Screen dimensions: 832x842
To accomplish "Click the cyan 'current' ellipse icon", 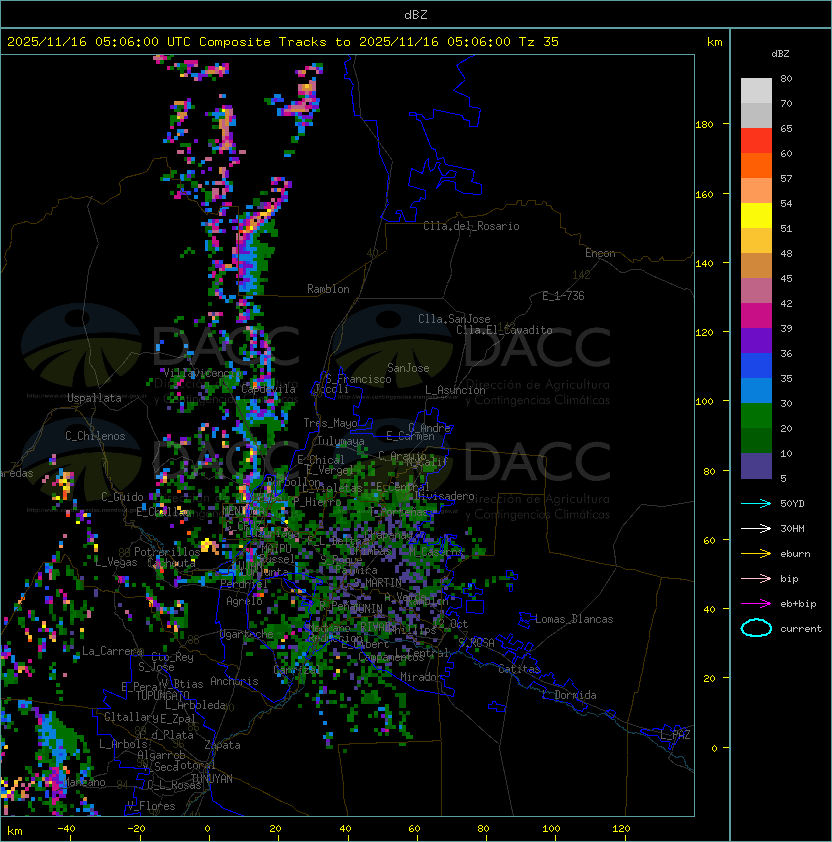I will click(x=756, y=628).
